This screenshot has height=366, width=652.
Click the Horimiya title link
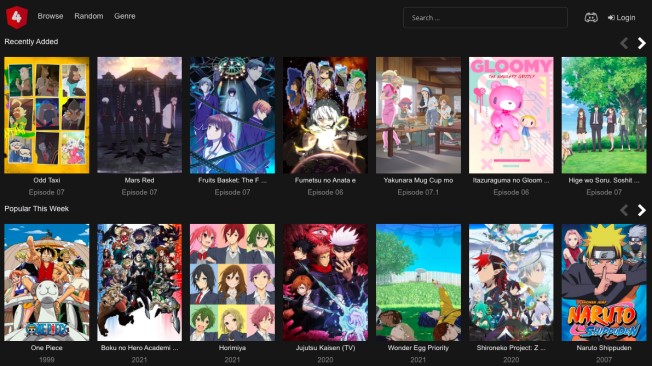[x=232, y=348]
